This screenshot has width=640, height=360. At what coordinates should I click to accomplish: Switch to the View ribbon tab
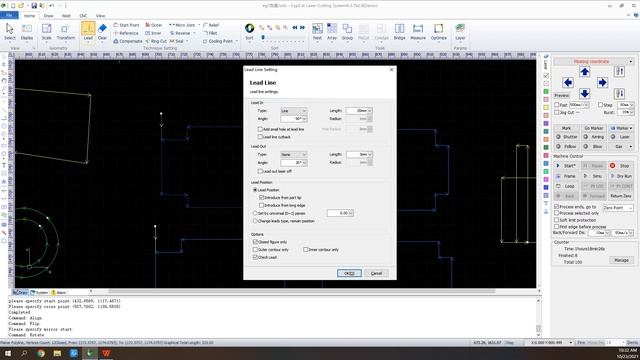coord(100,16)
